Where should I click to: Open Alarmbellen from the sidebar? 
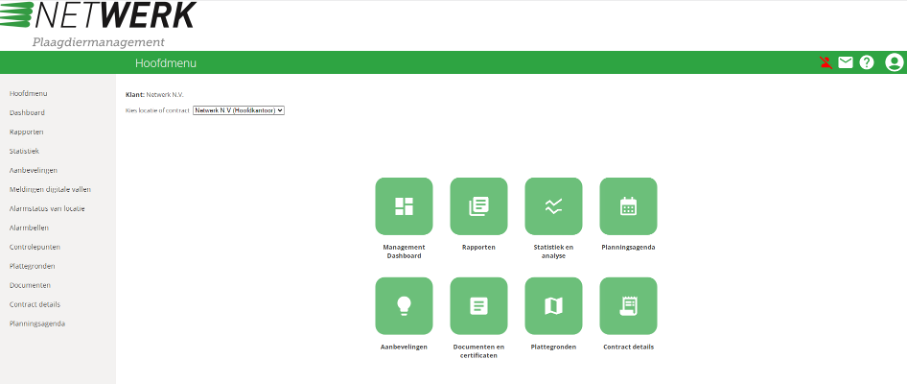[29, 228]
